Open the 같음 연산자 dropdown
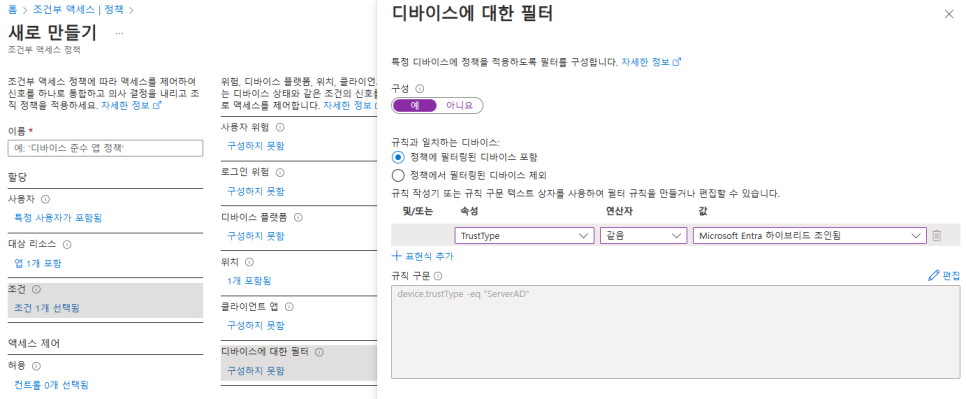Screen dimensions: 966x399 pos(643,236)
